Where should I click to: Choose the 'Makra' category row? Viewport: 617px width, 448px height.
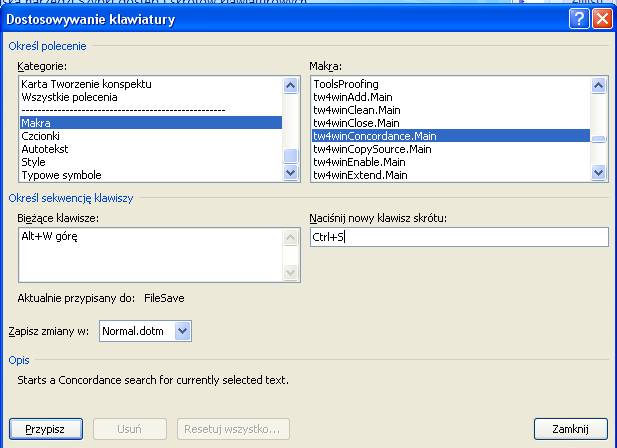151,123
